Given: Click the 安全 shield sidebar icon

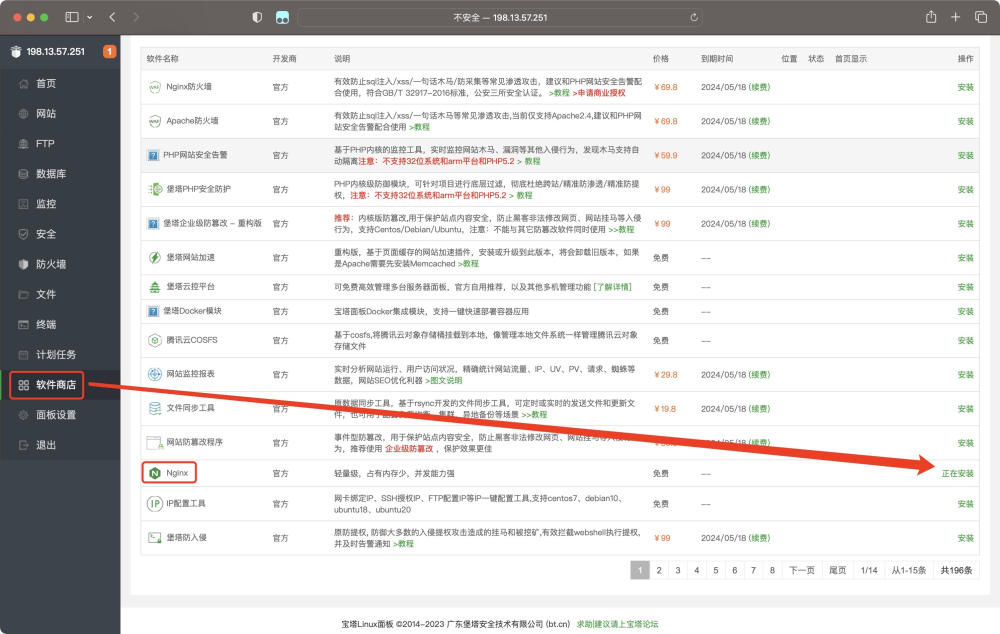Looking at the screenshot, I should (24, 234).
